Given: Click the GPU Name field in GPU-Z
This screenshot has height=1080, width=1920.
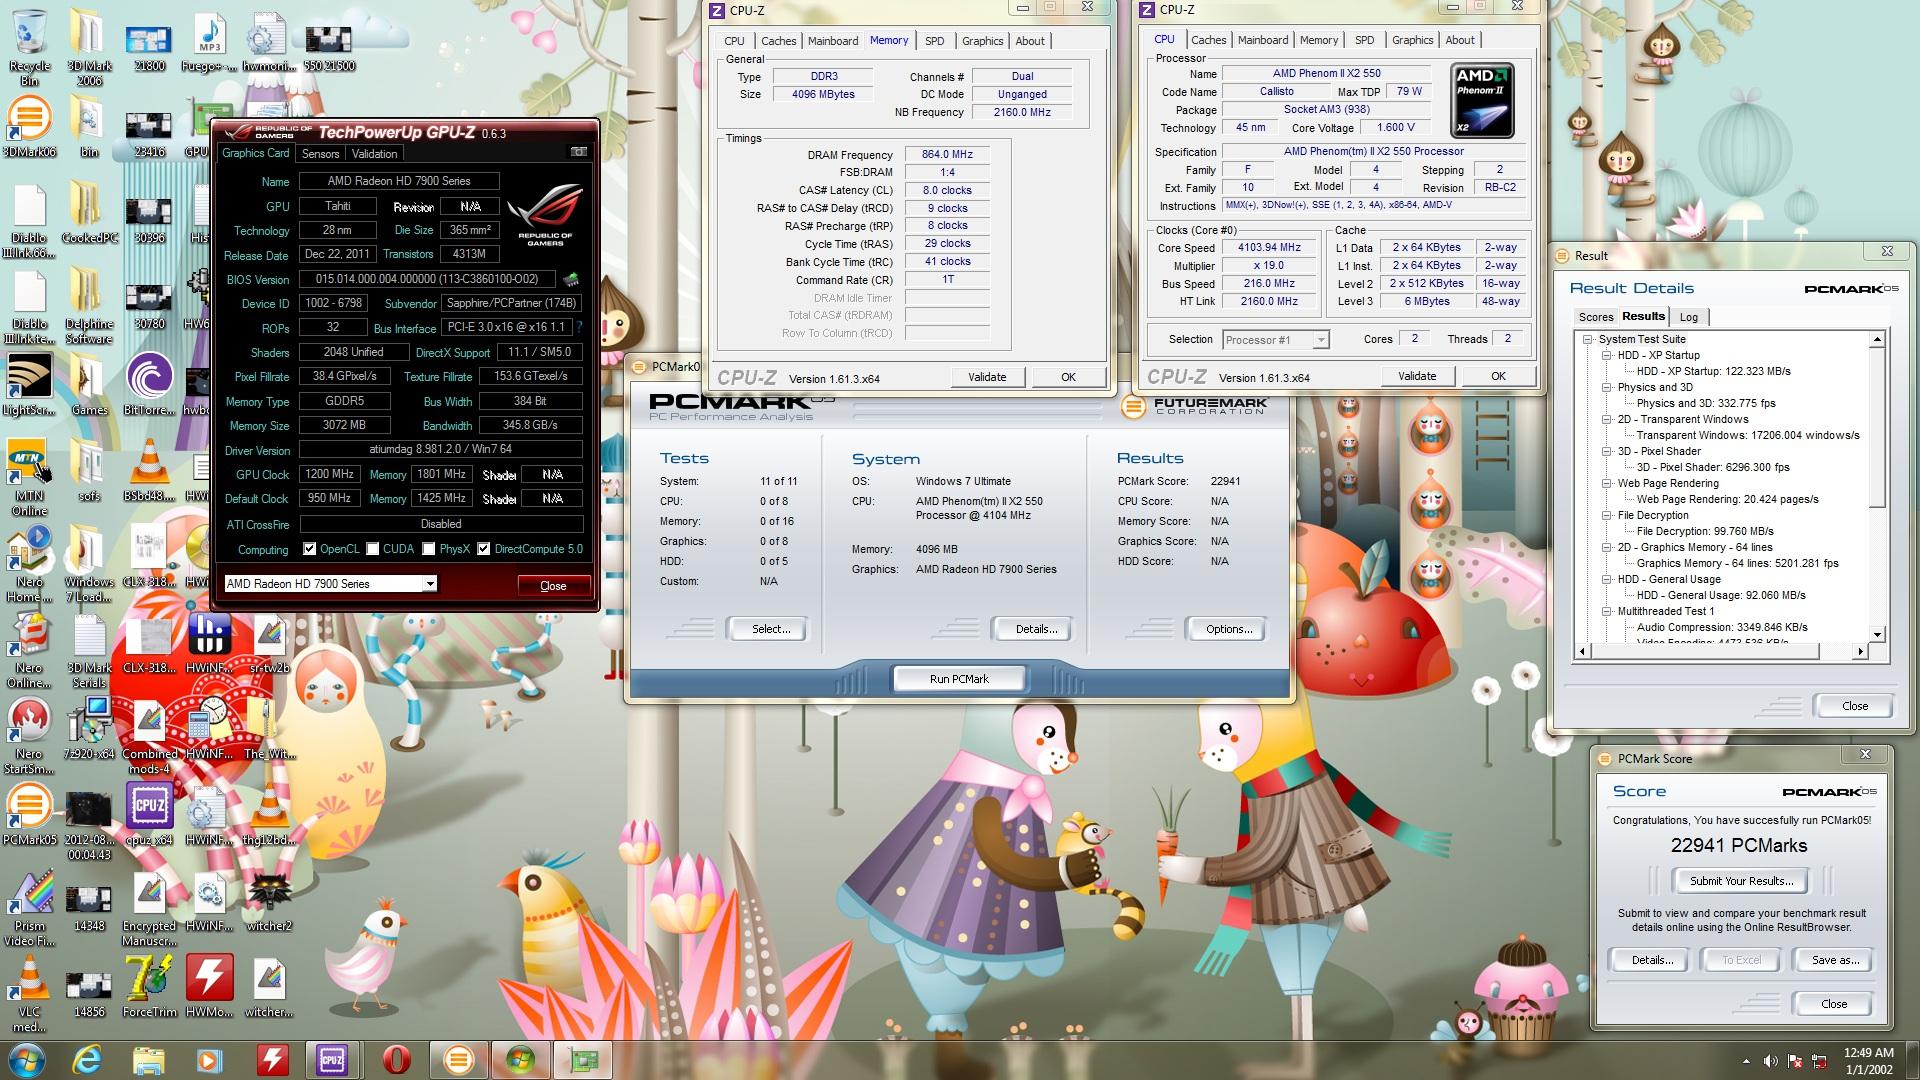Looking at the screenshot, I should [x=399, y=181].
